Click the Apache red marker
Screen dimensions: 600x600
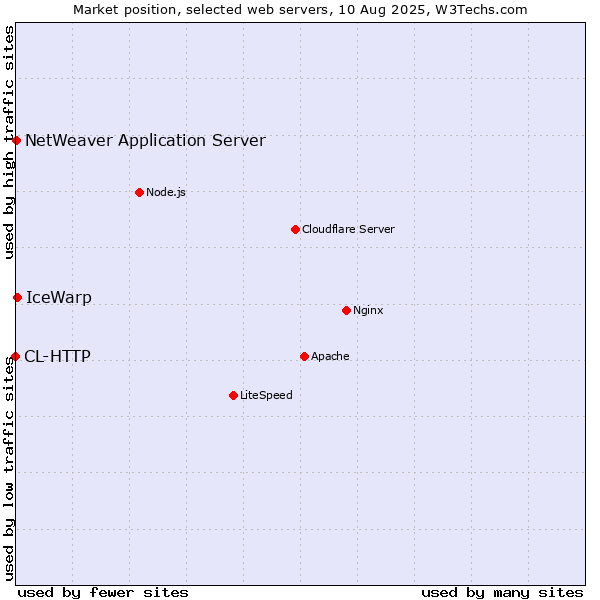(x=305, y=356)
